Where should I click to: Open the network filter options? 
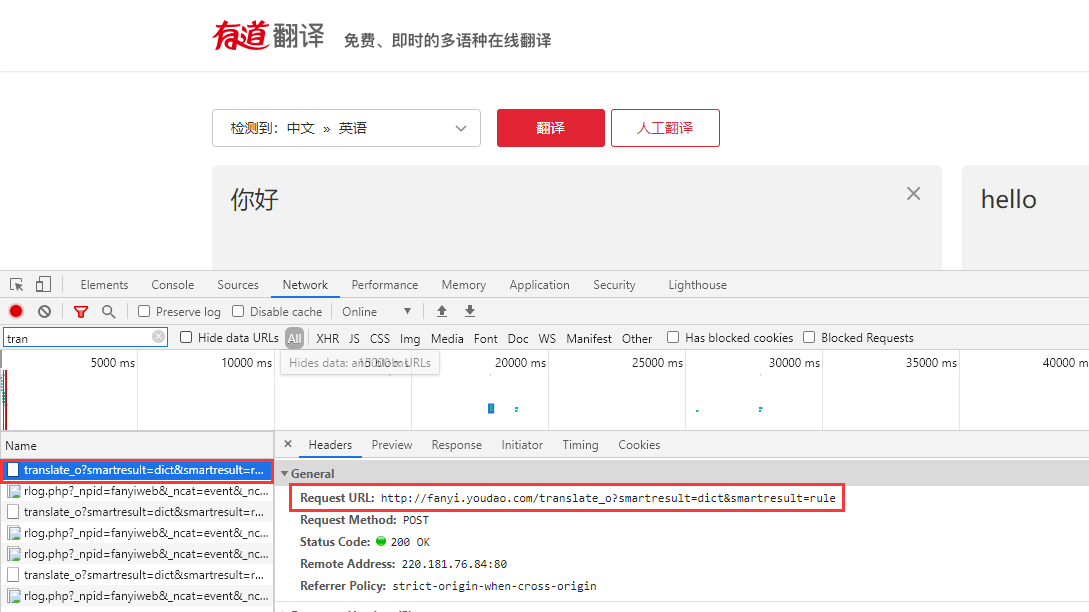pos(80,311)
